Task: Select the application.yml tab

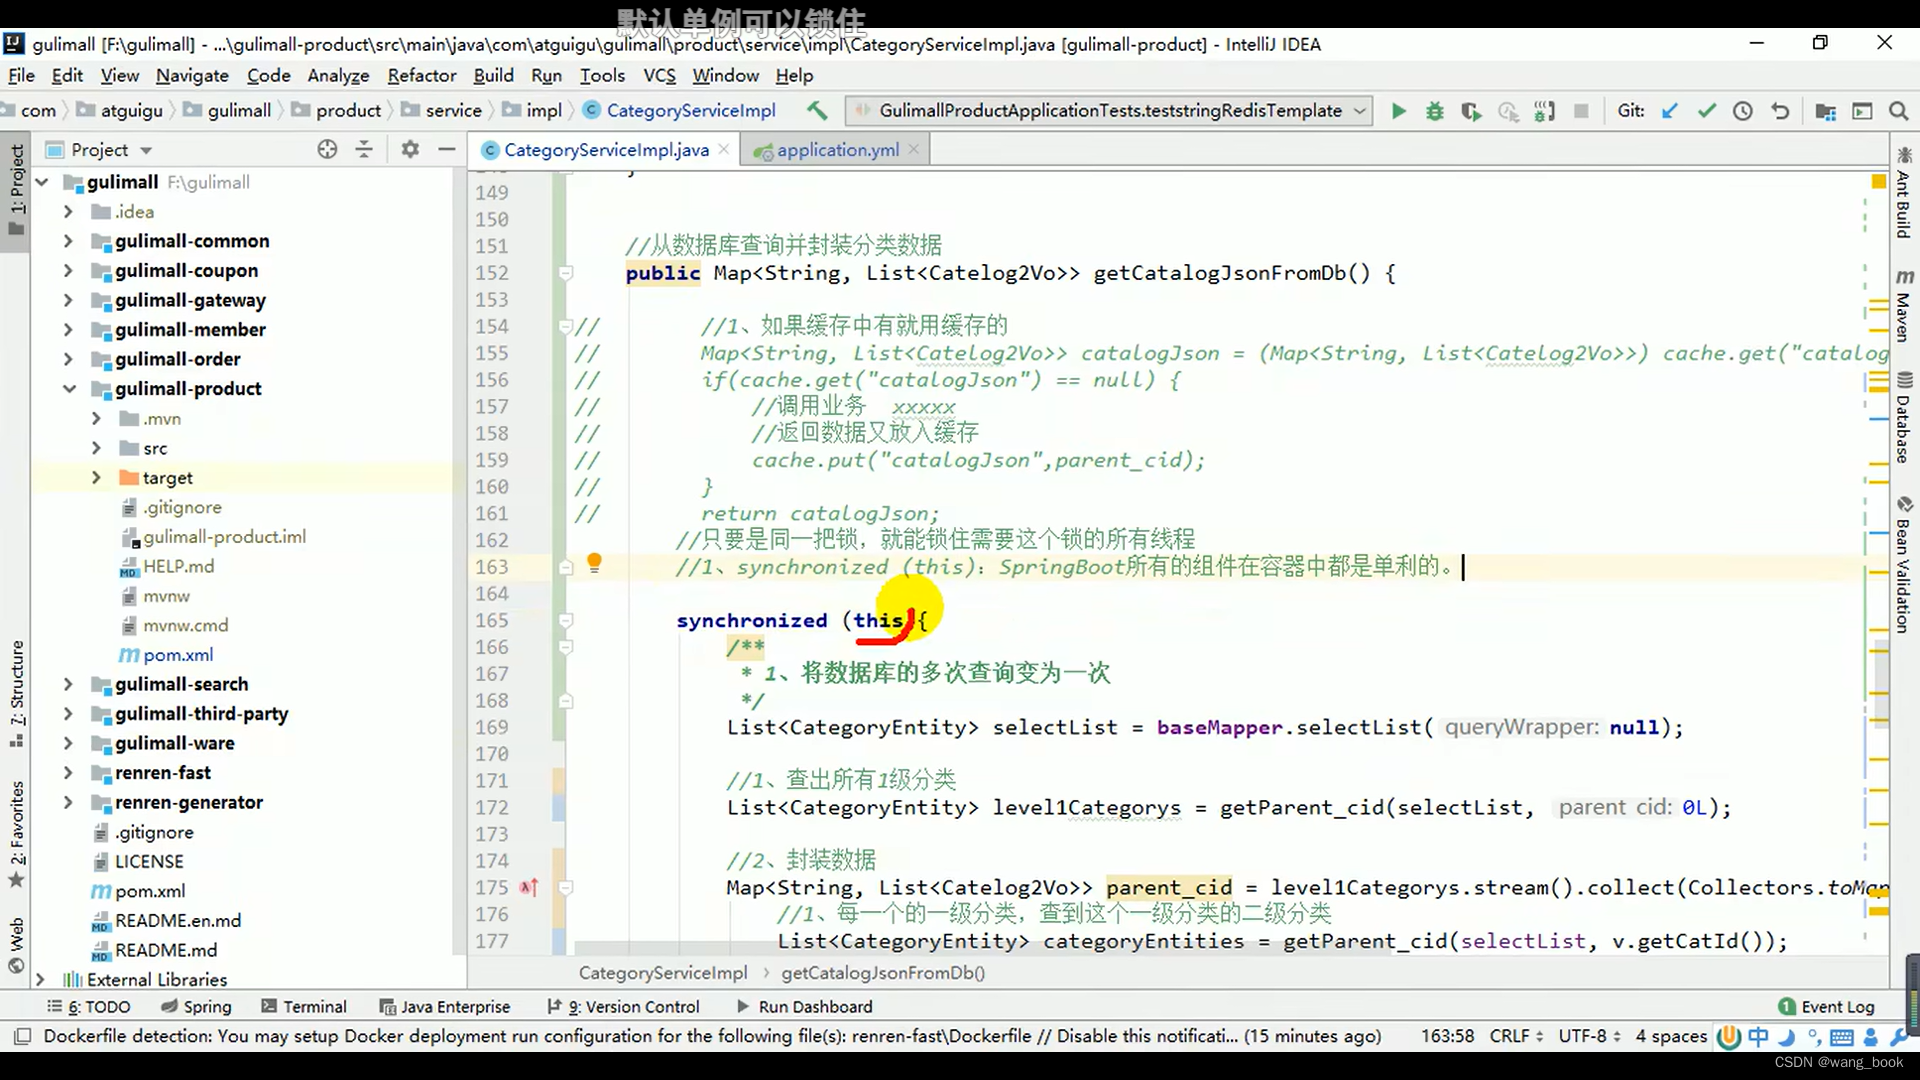Action: pyautogui.click(x=837, y=149)
